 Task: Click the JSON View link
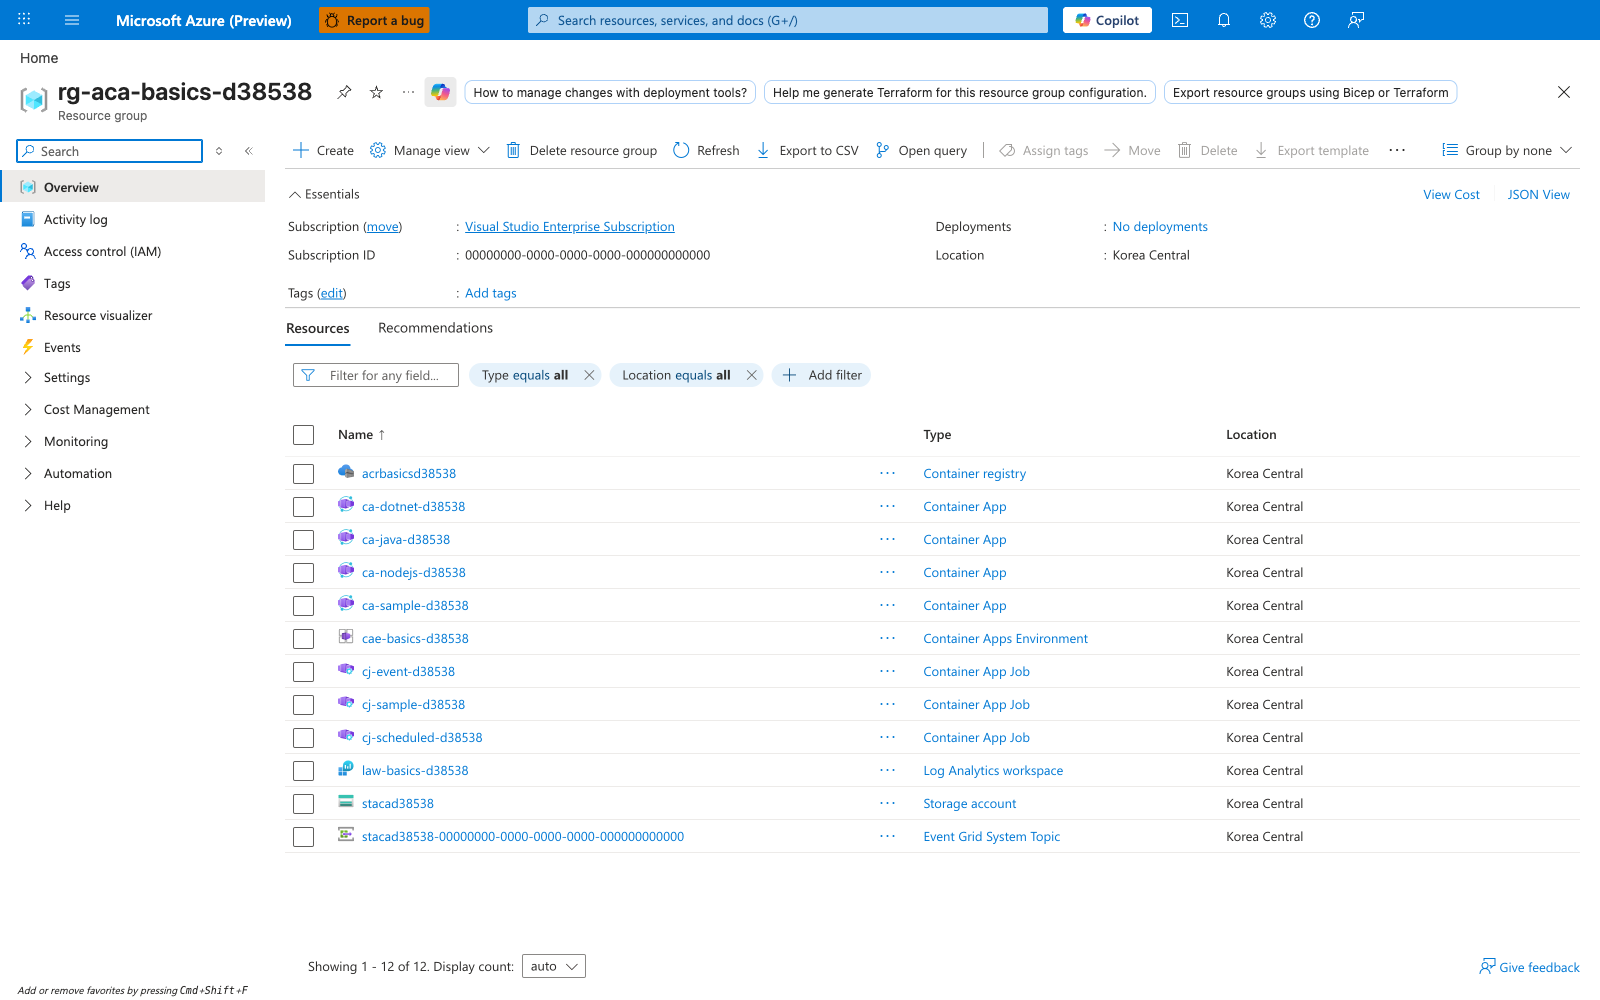click(1538, 194)
